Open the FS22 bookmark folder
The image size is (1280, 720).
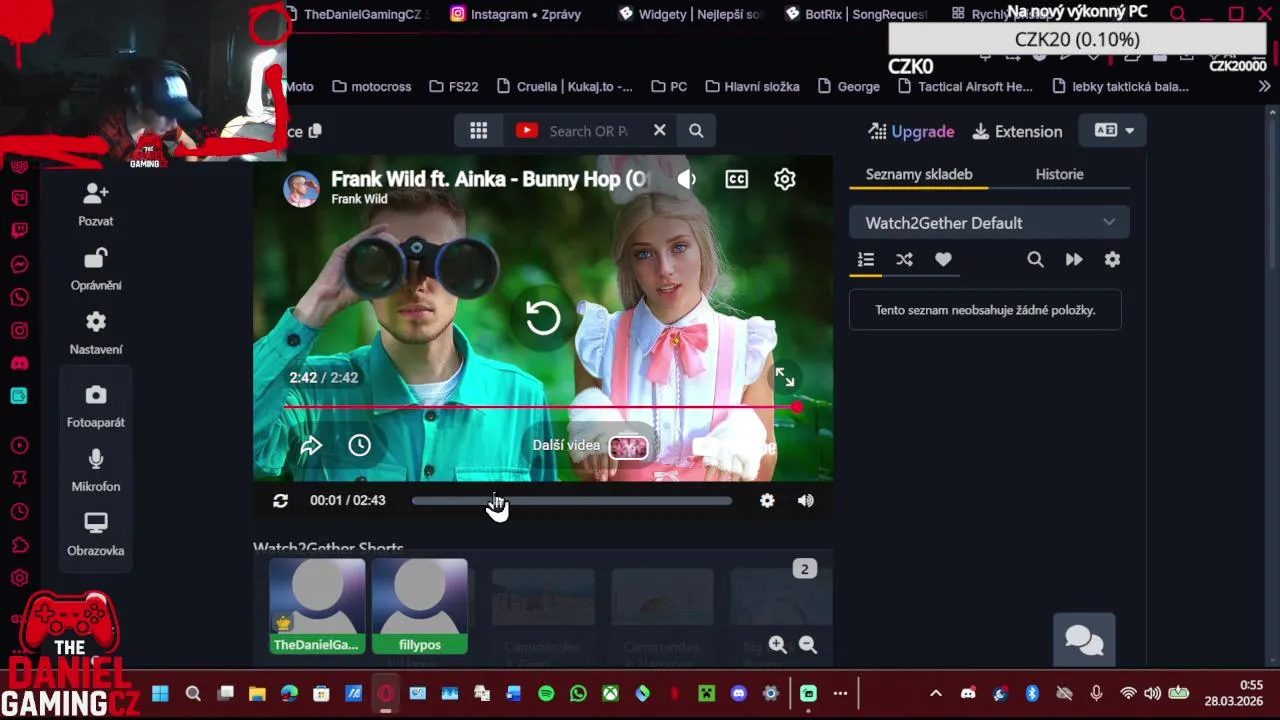coord(453,87)
